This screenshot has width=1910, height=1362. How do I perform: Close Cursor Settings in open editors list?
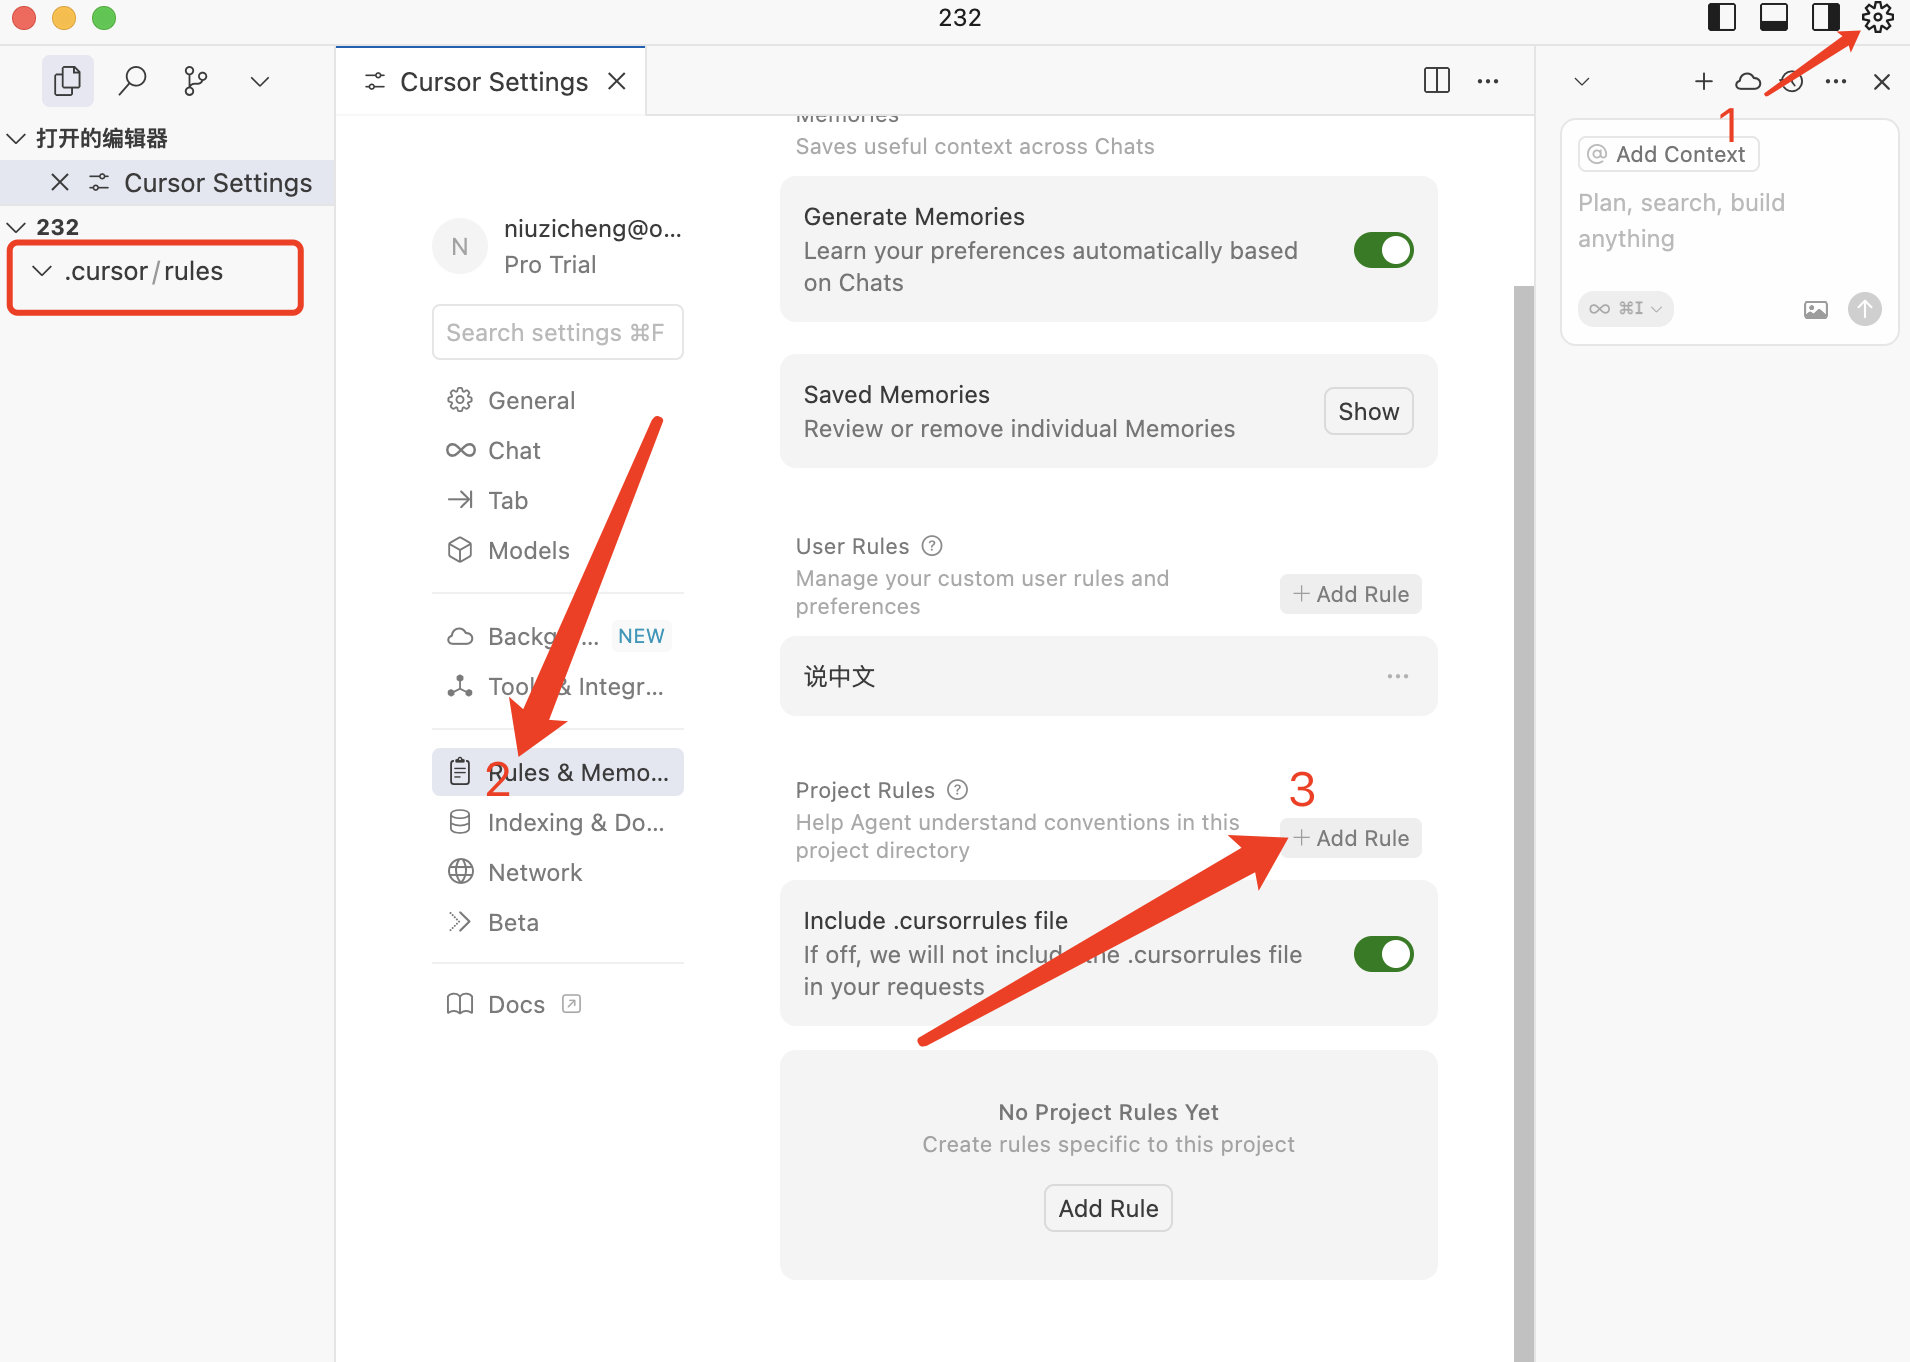(x=60, y=183)
